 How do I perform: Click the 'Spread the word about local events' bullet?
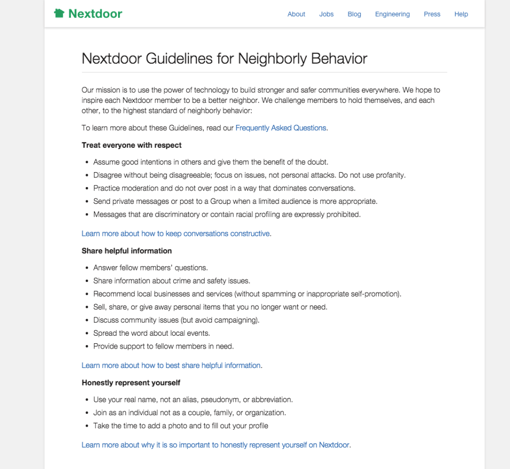coord(152,333)
